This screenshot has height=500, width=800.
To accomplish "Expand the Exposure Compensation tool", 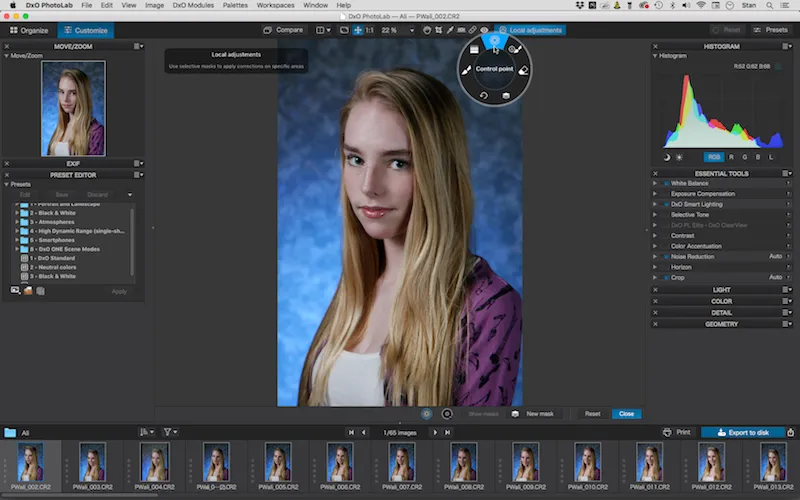I will click(655, 194).
